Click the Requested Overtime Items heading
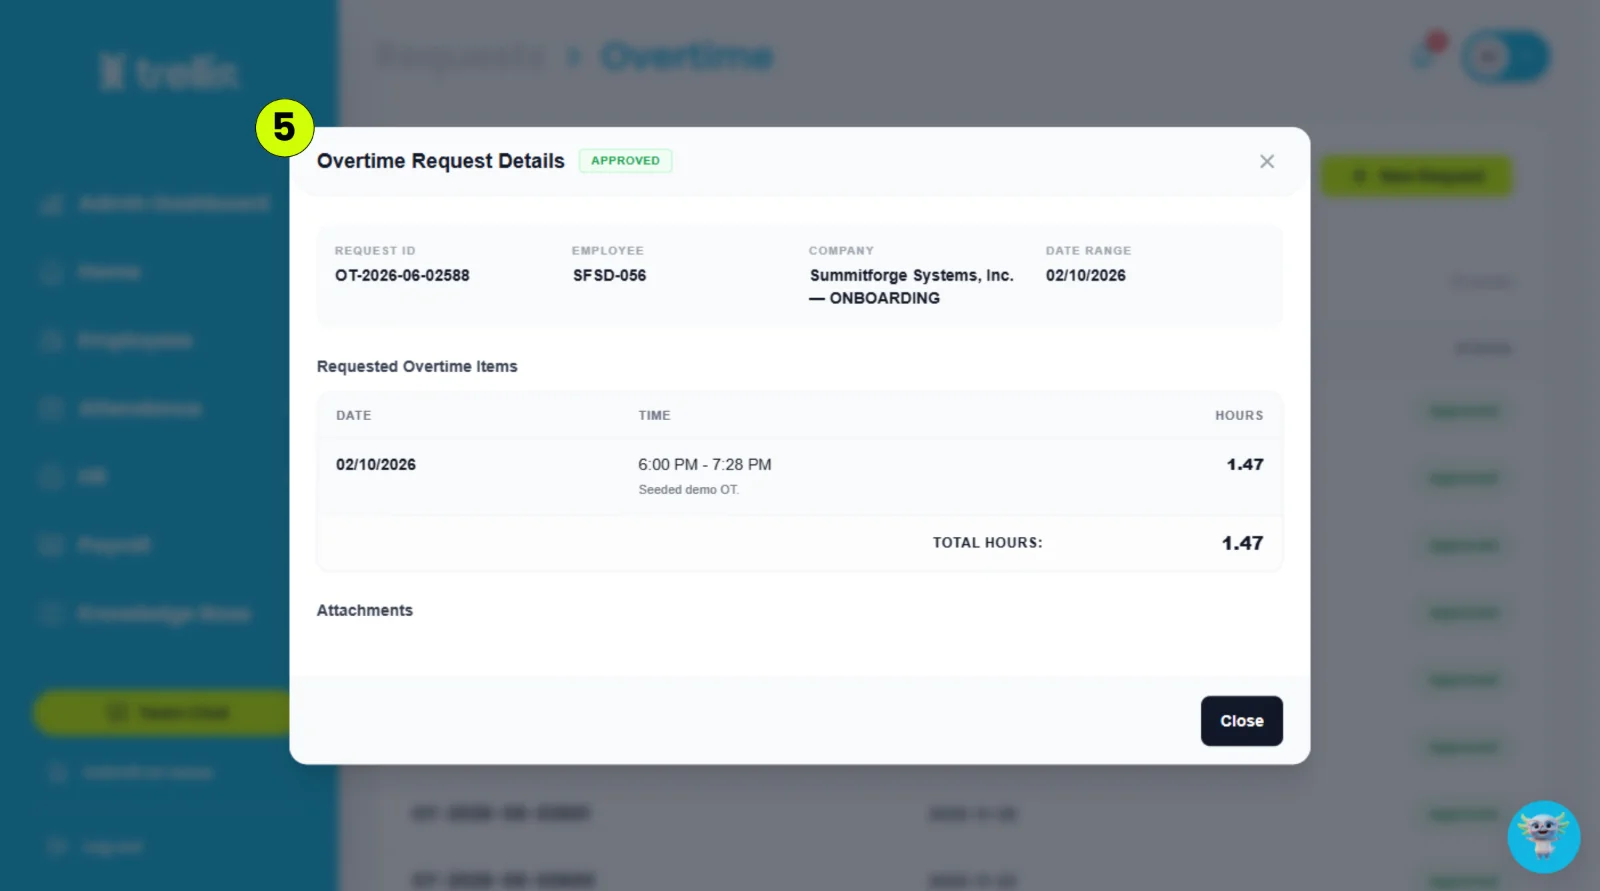Viewport: 1600px width, 891px height. coord(417,366)
